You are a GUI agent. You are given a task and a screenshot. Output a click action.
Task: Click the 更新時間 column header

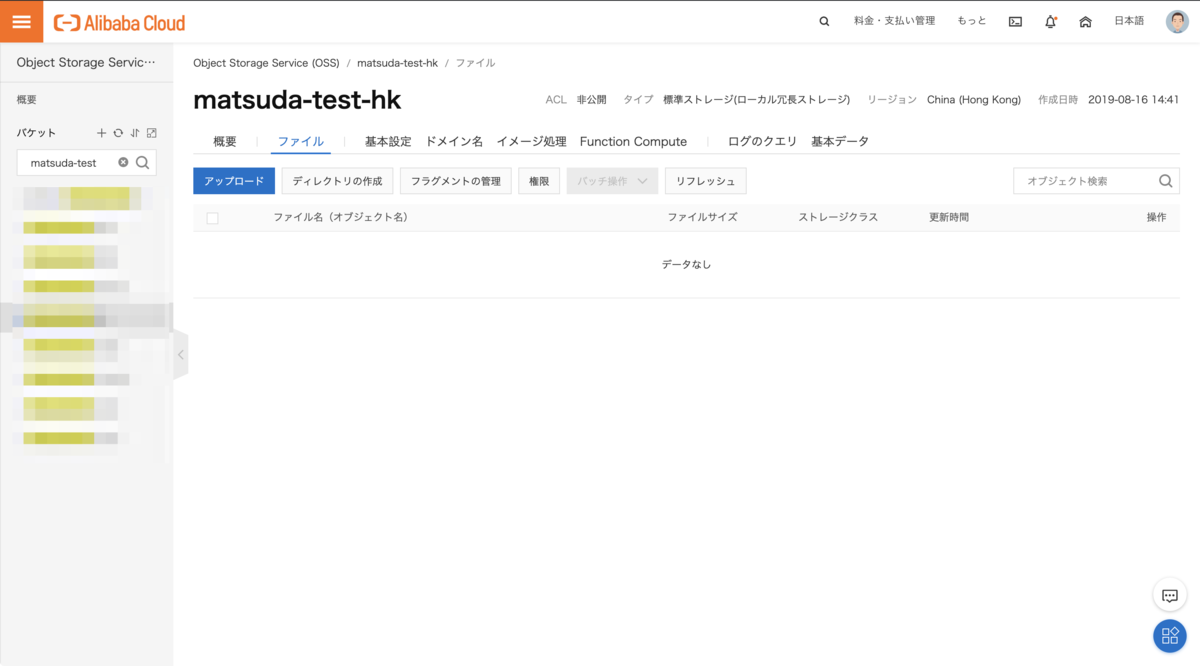pos(949,217)
